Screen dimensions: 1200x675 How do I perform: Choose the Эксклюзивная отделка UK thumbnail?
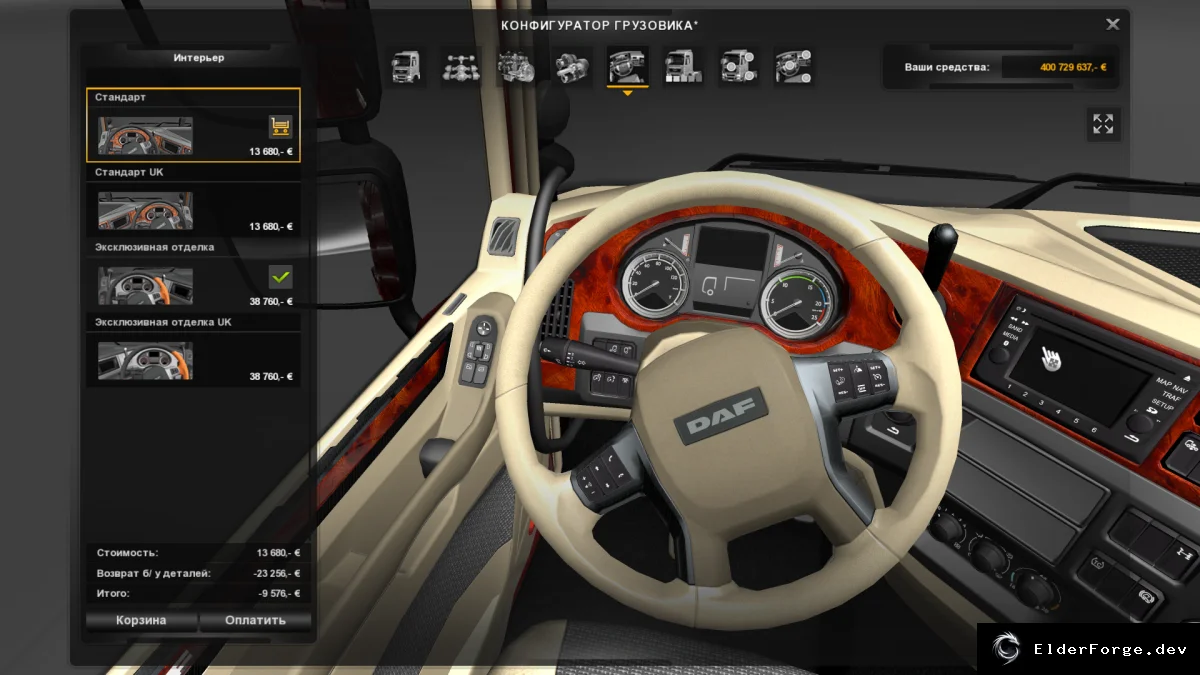coord(146,359)
